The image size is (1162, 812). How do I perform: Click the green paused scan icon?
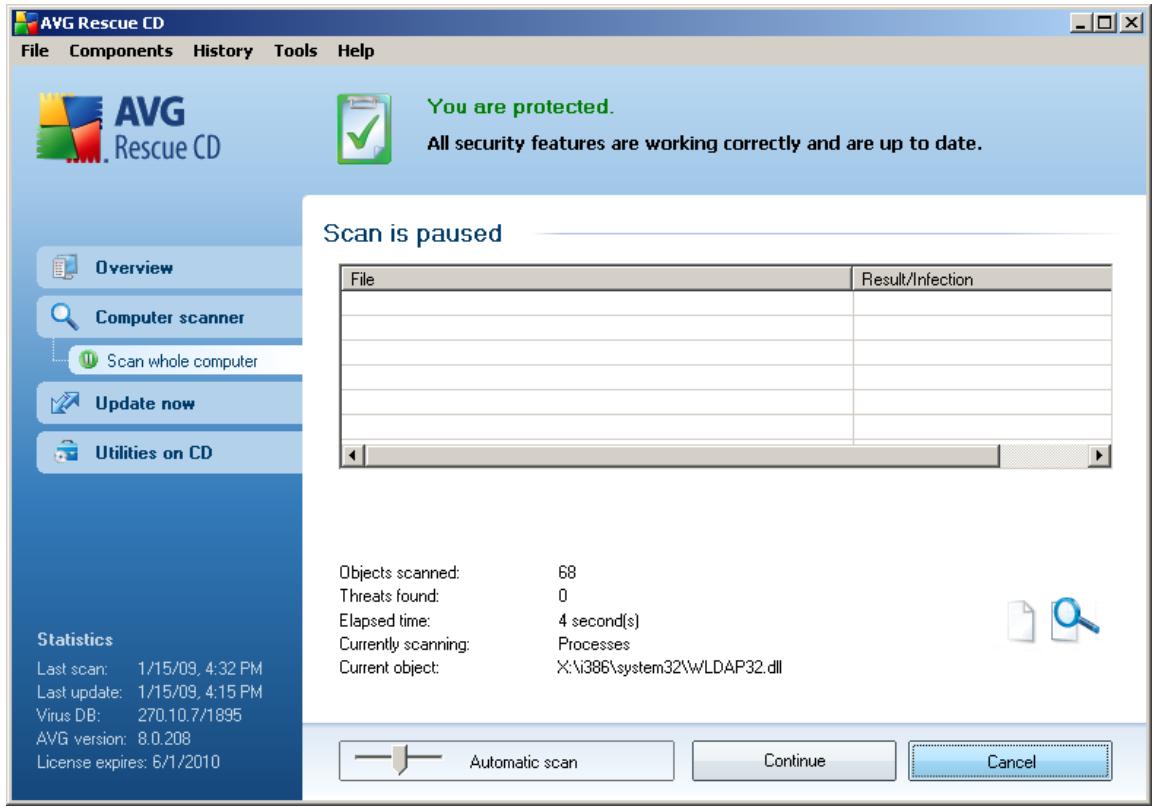88,360
